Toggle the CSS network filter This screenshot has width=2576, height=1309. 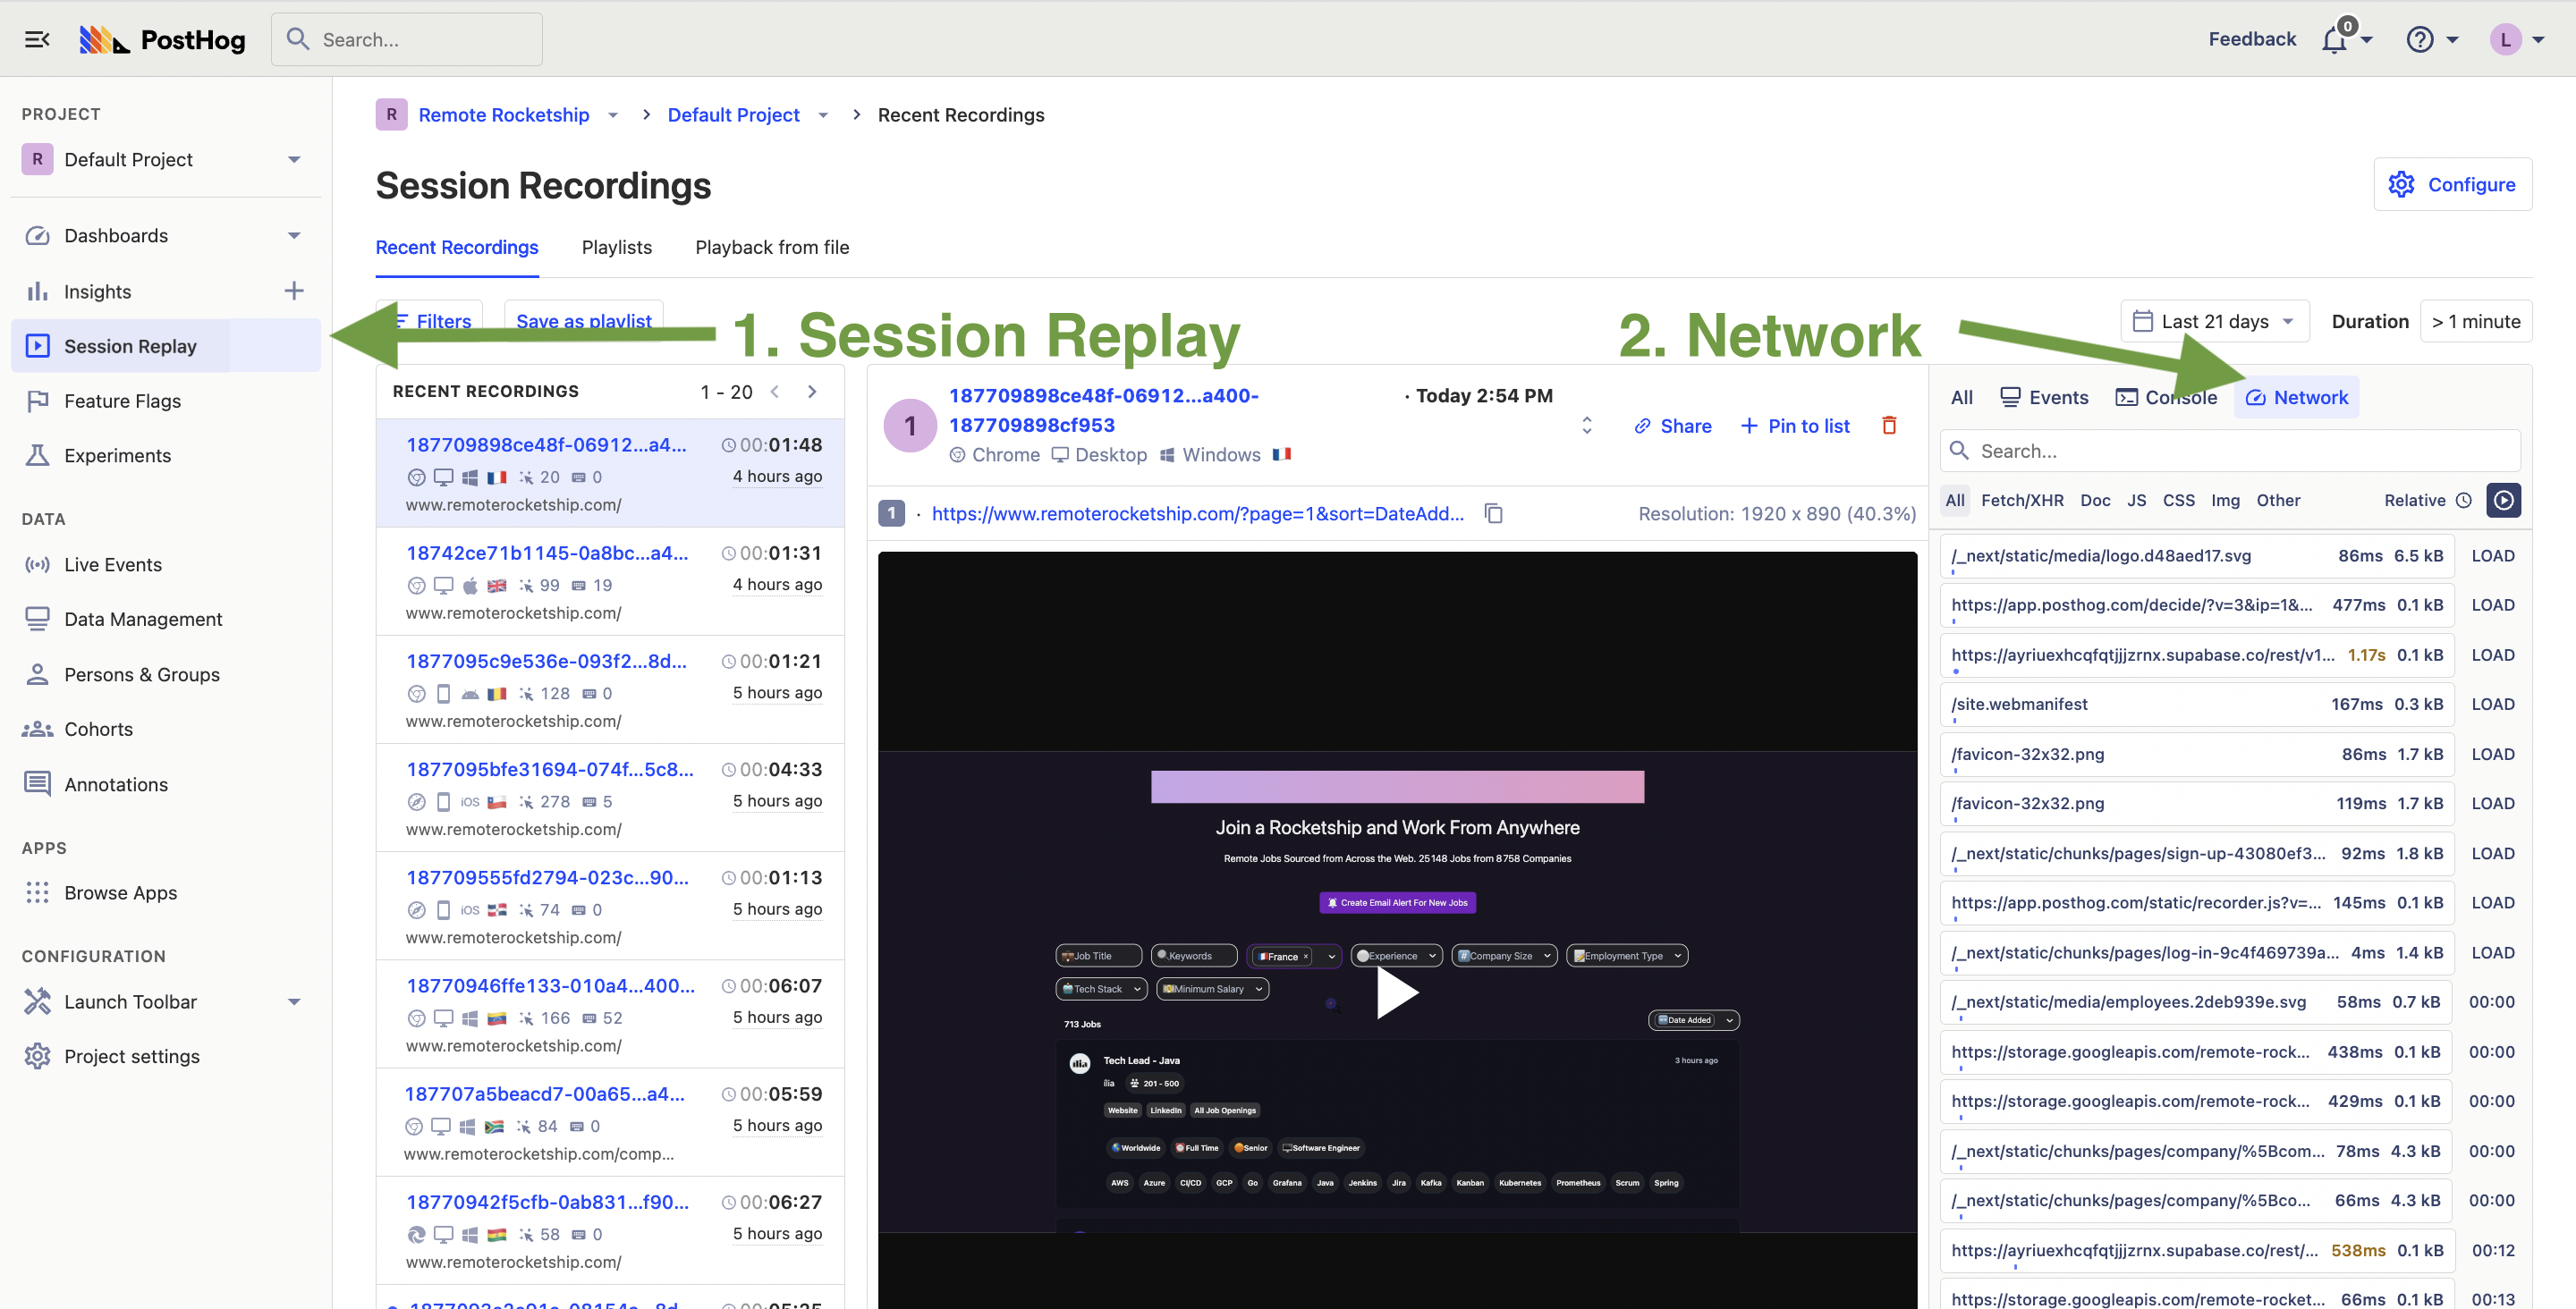point(2179,500)
